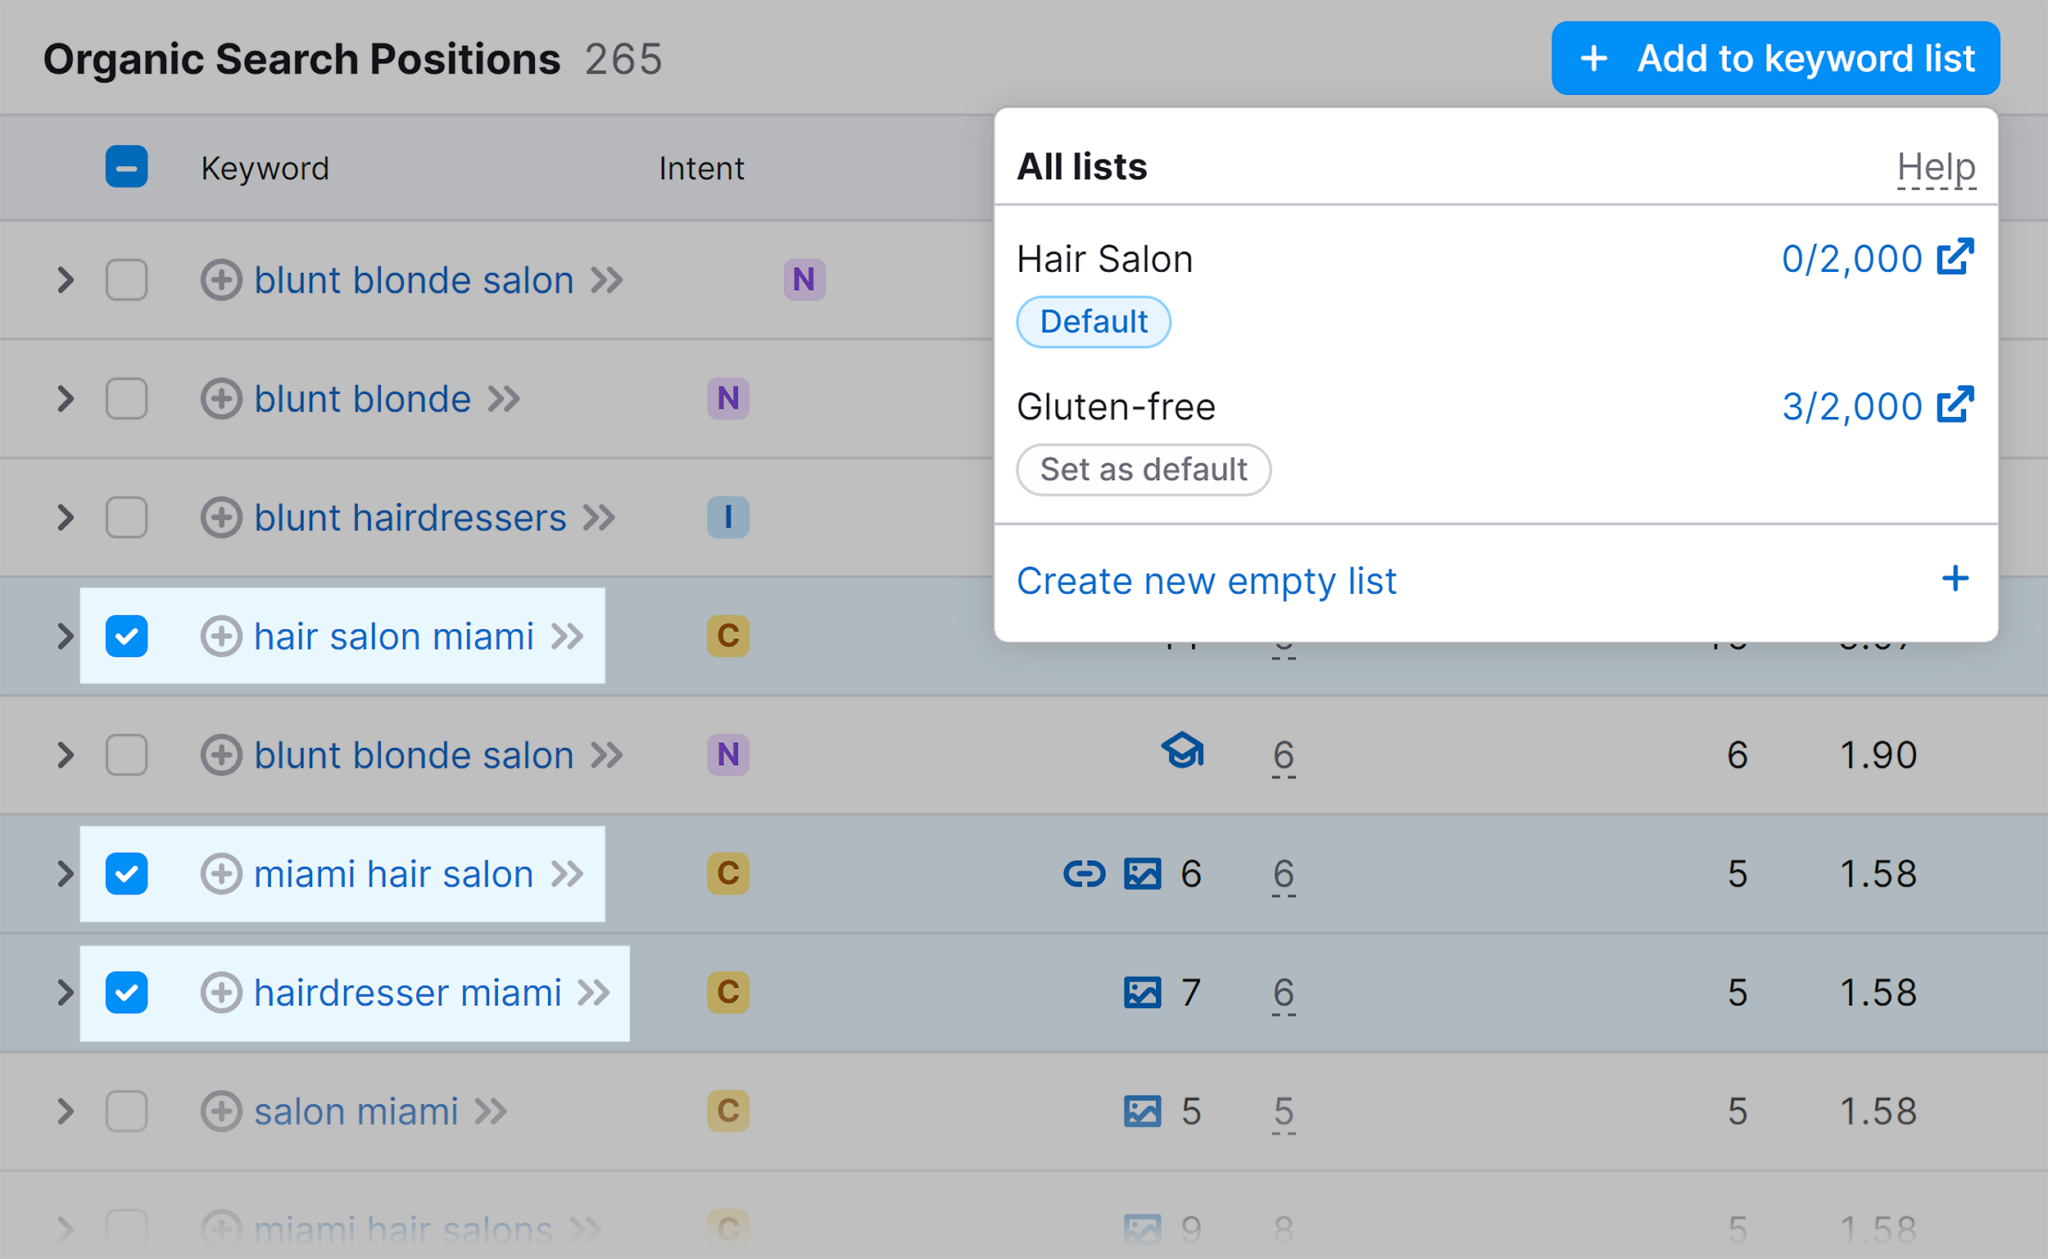Viewport: 2048px width, 1259px height.
Task: Open Help for keyword lists
Action: pos(1935,165)
